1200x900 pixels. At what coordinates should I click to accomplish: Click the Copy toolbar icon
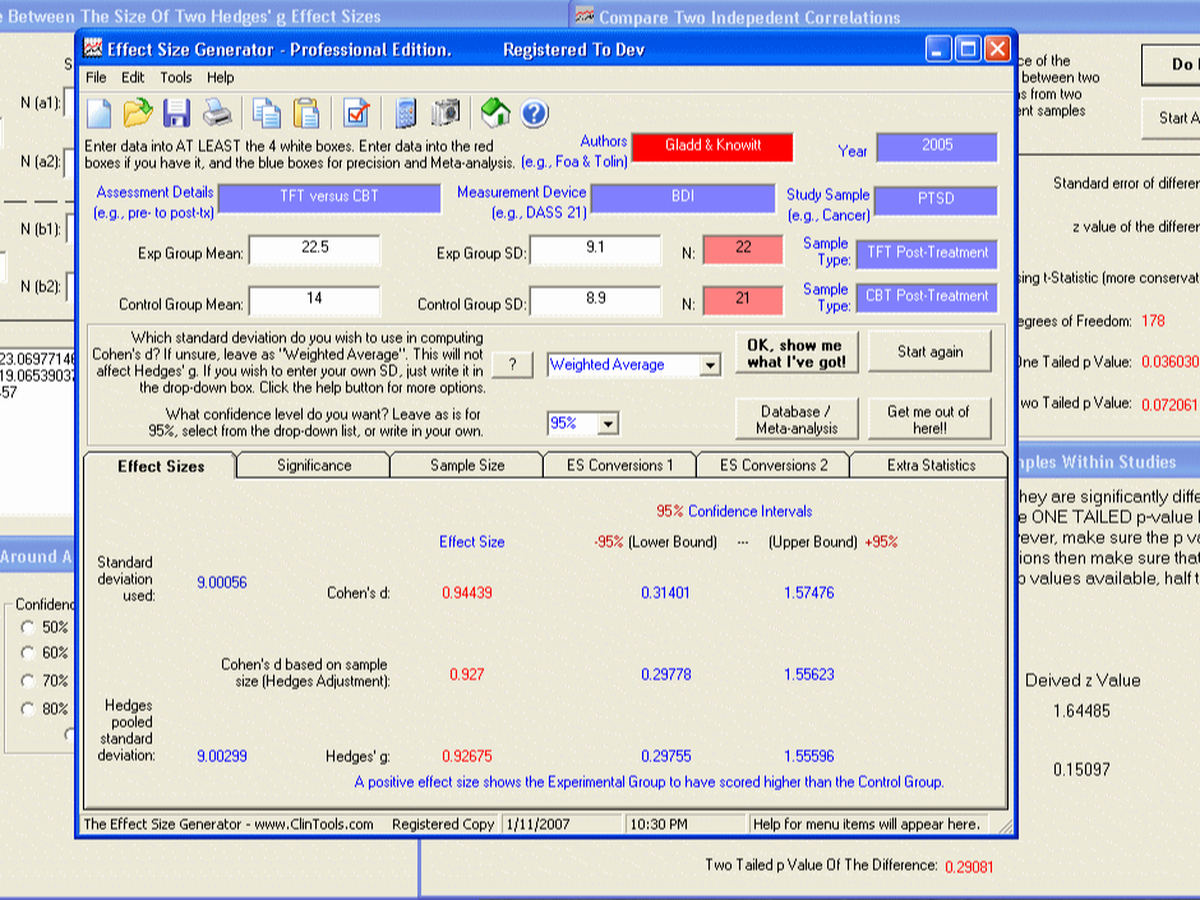[266, 113]
